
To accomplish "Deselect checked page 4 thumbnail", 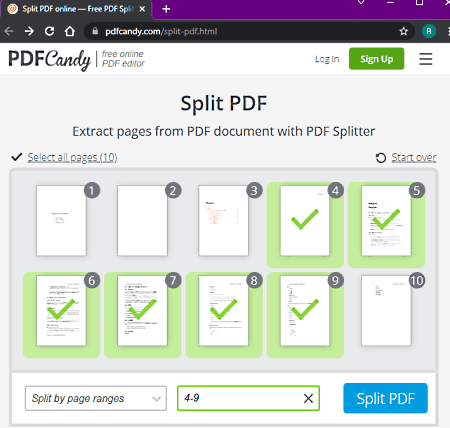I will [x=305, y=221].
